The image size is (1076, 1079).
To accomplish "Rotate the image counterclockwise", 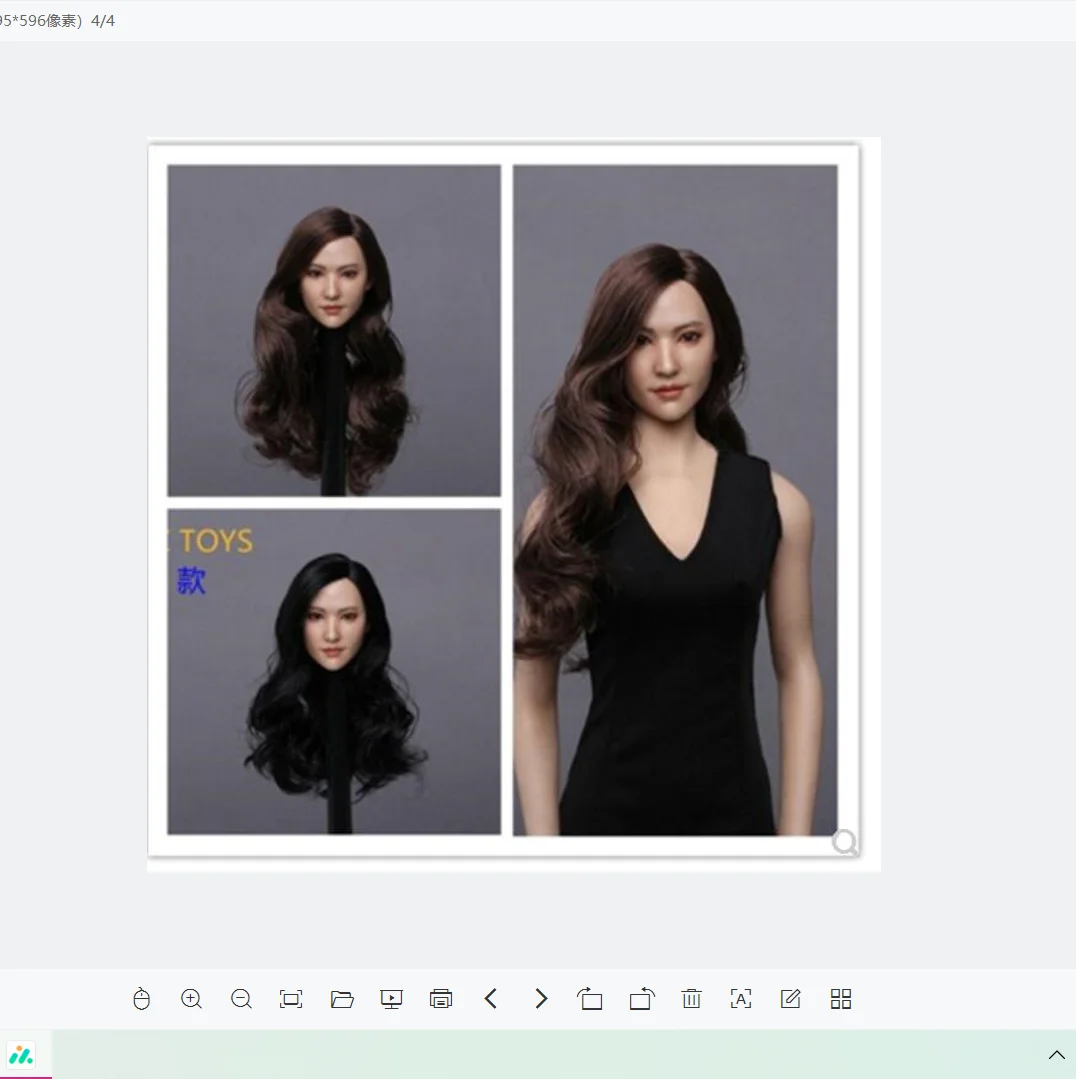I will 590,999.
